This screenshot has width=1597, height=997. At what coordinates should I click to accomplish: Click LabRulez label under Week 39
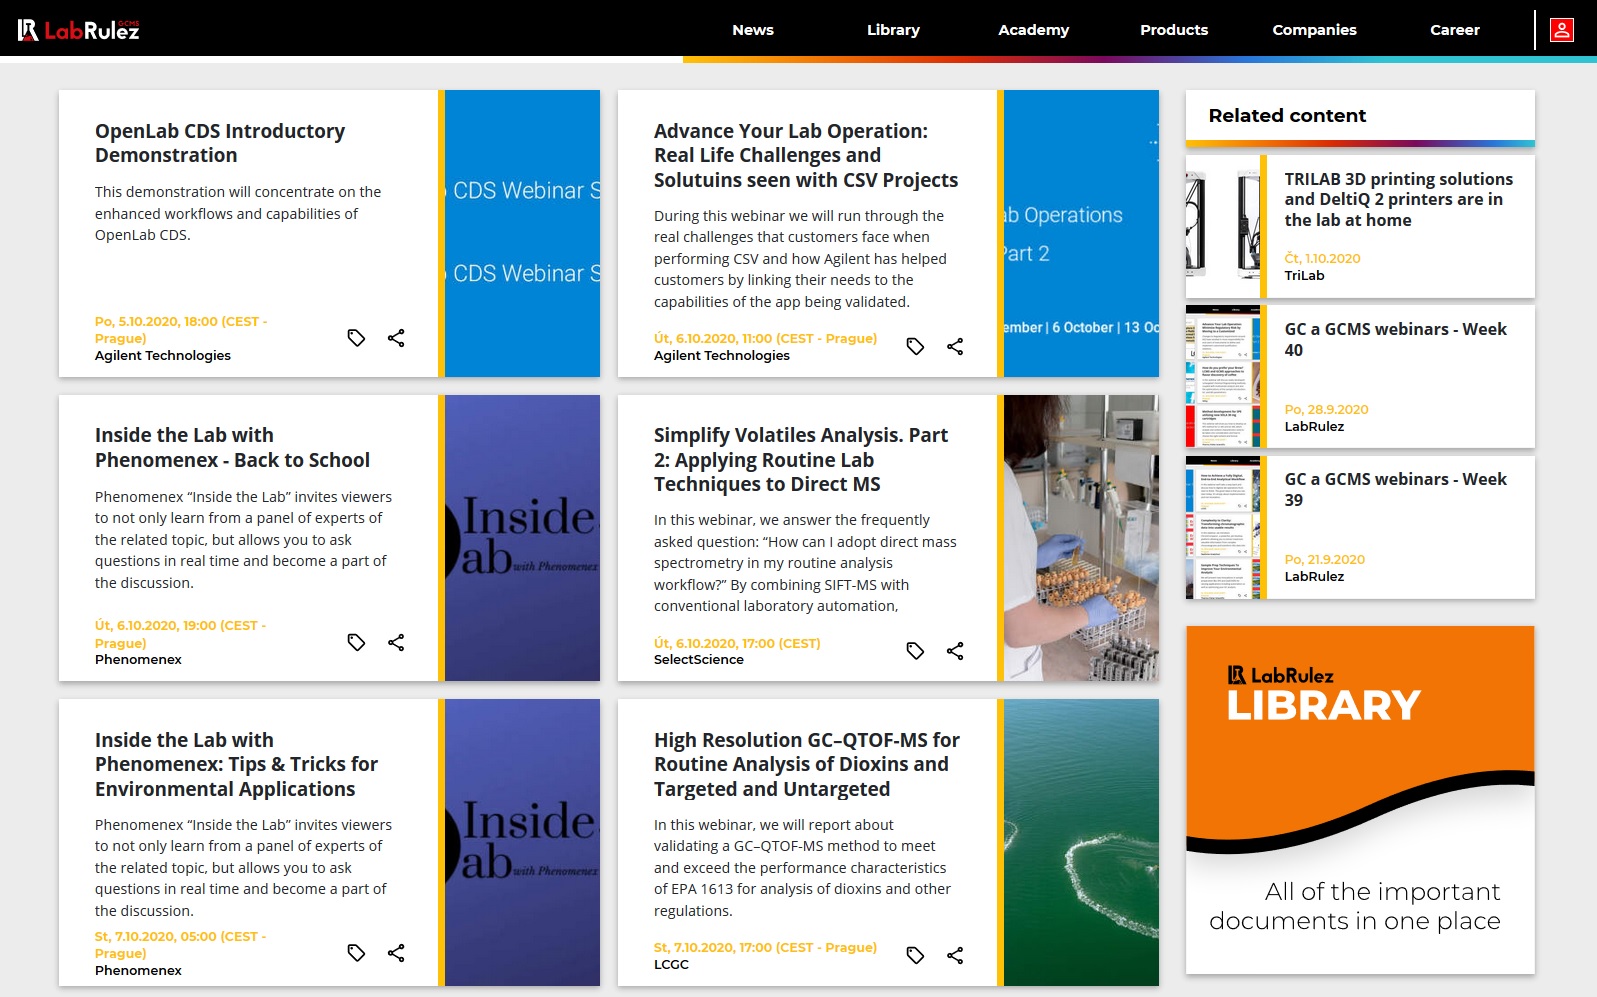[x=1314, y=576]
